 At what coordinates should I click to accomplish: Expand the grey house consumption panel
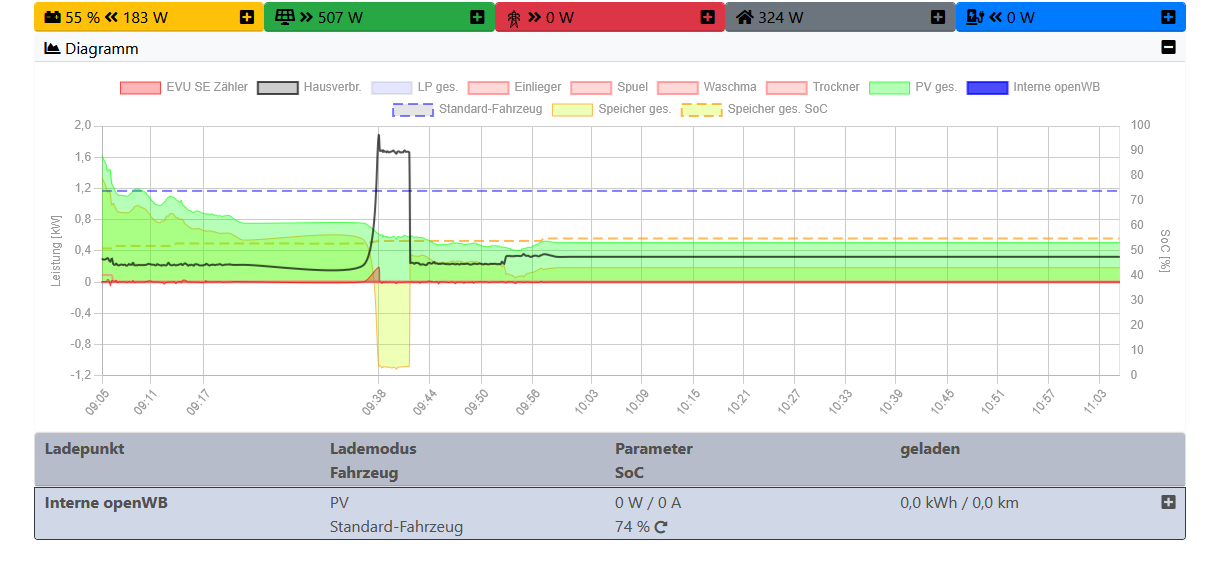click(x=937, y=17)
